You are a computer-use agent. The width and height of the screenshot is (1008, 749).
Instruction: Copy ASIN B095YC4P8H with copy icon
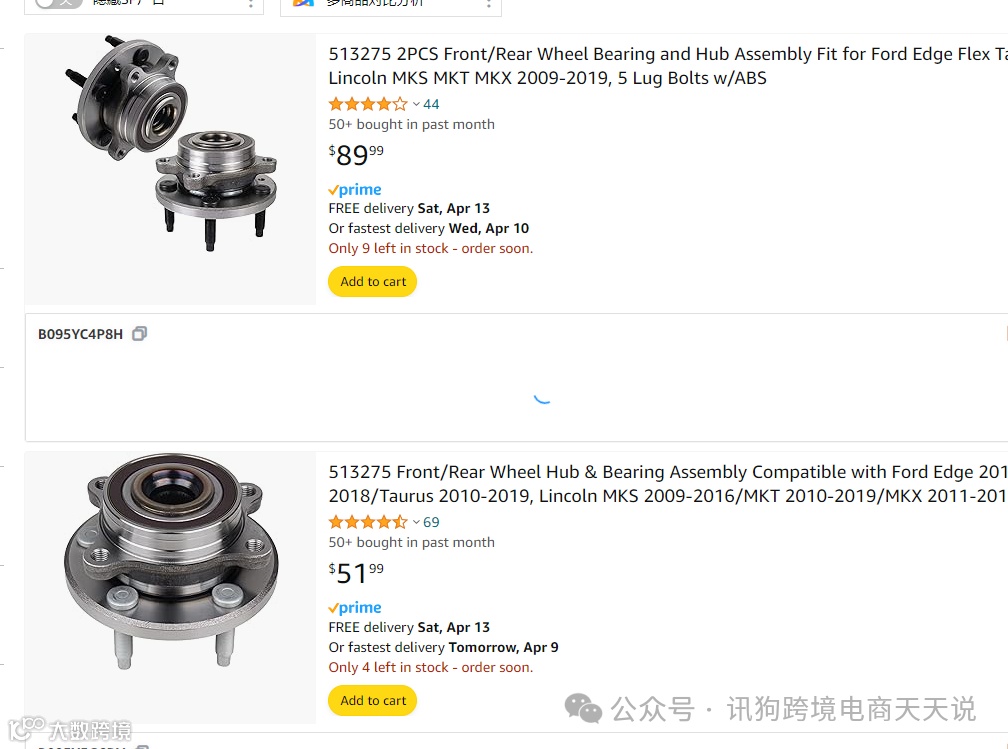(x=140, y=334)
